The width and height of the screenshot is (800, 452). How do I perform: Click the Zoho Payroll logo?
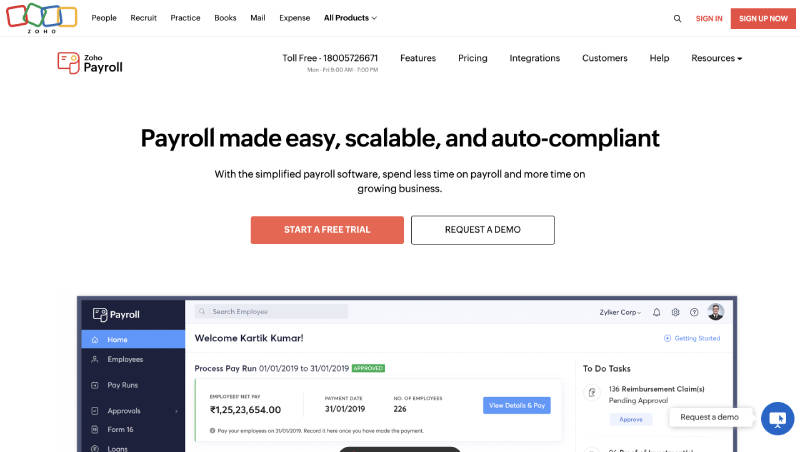point(90,62)
